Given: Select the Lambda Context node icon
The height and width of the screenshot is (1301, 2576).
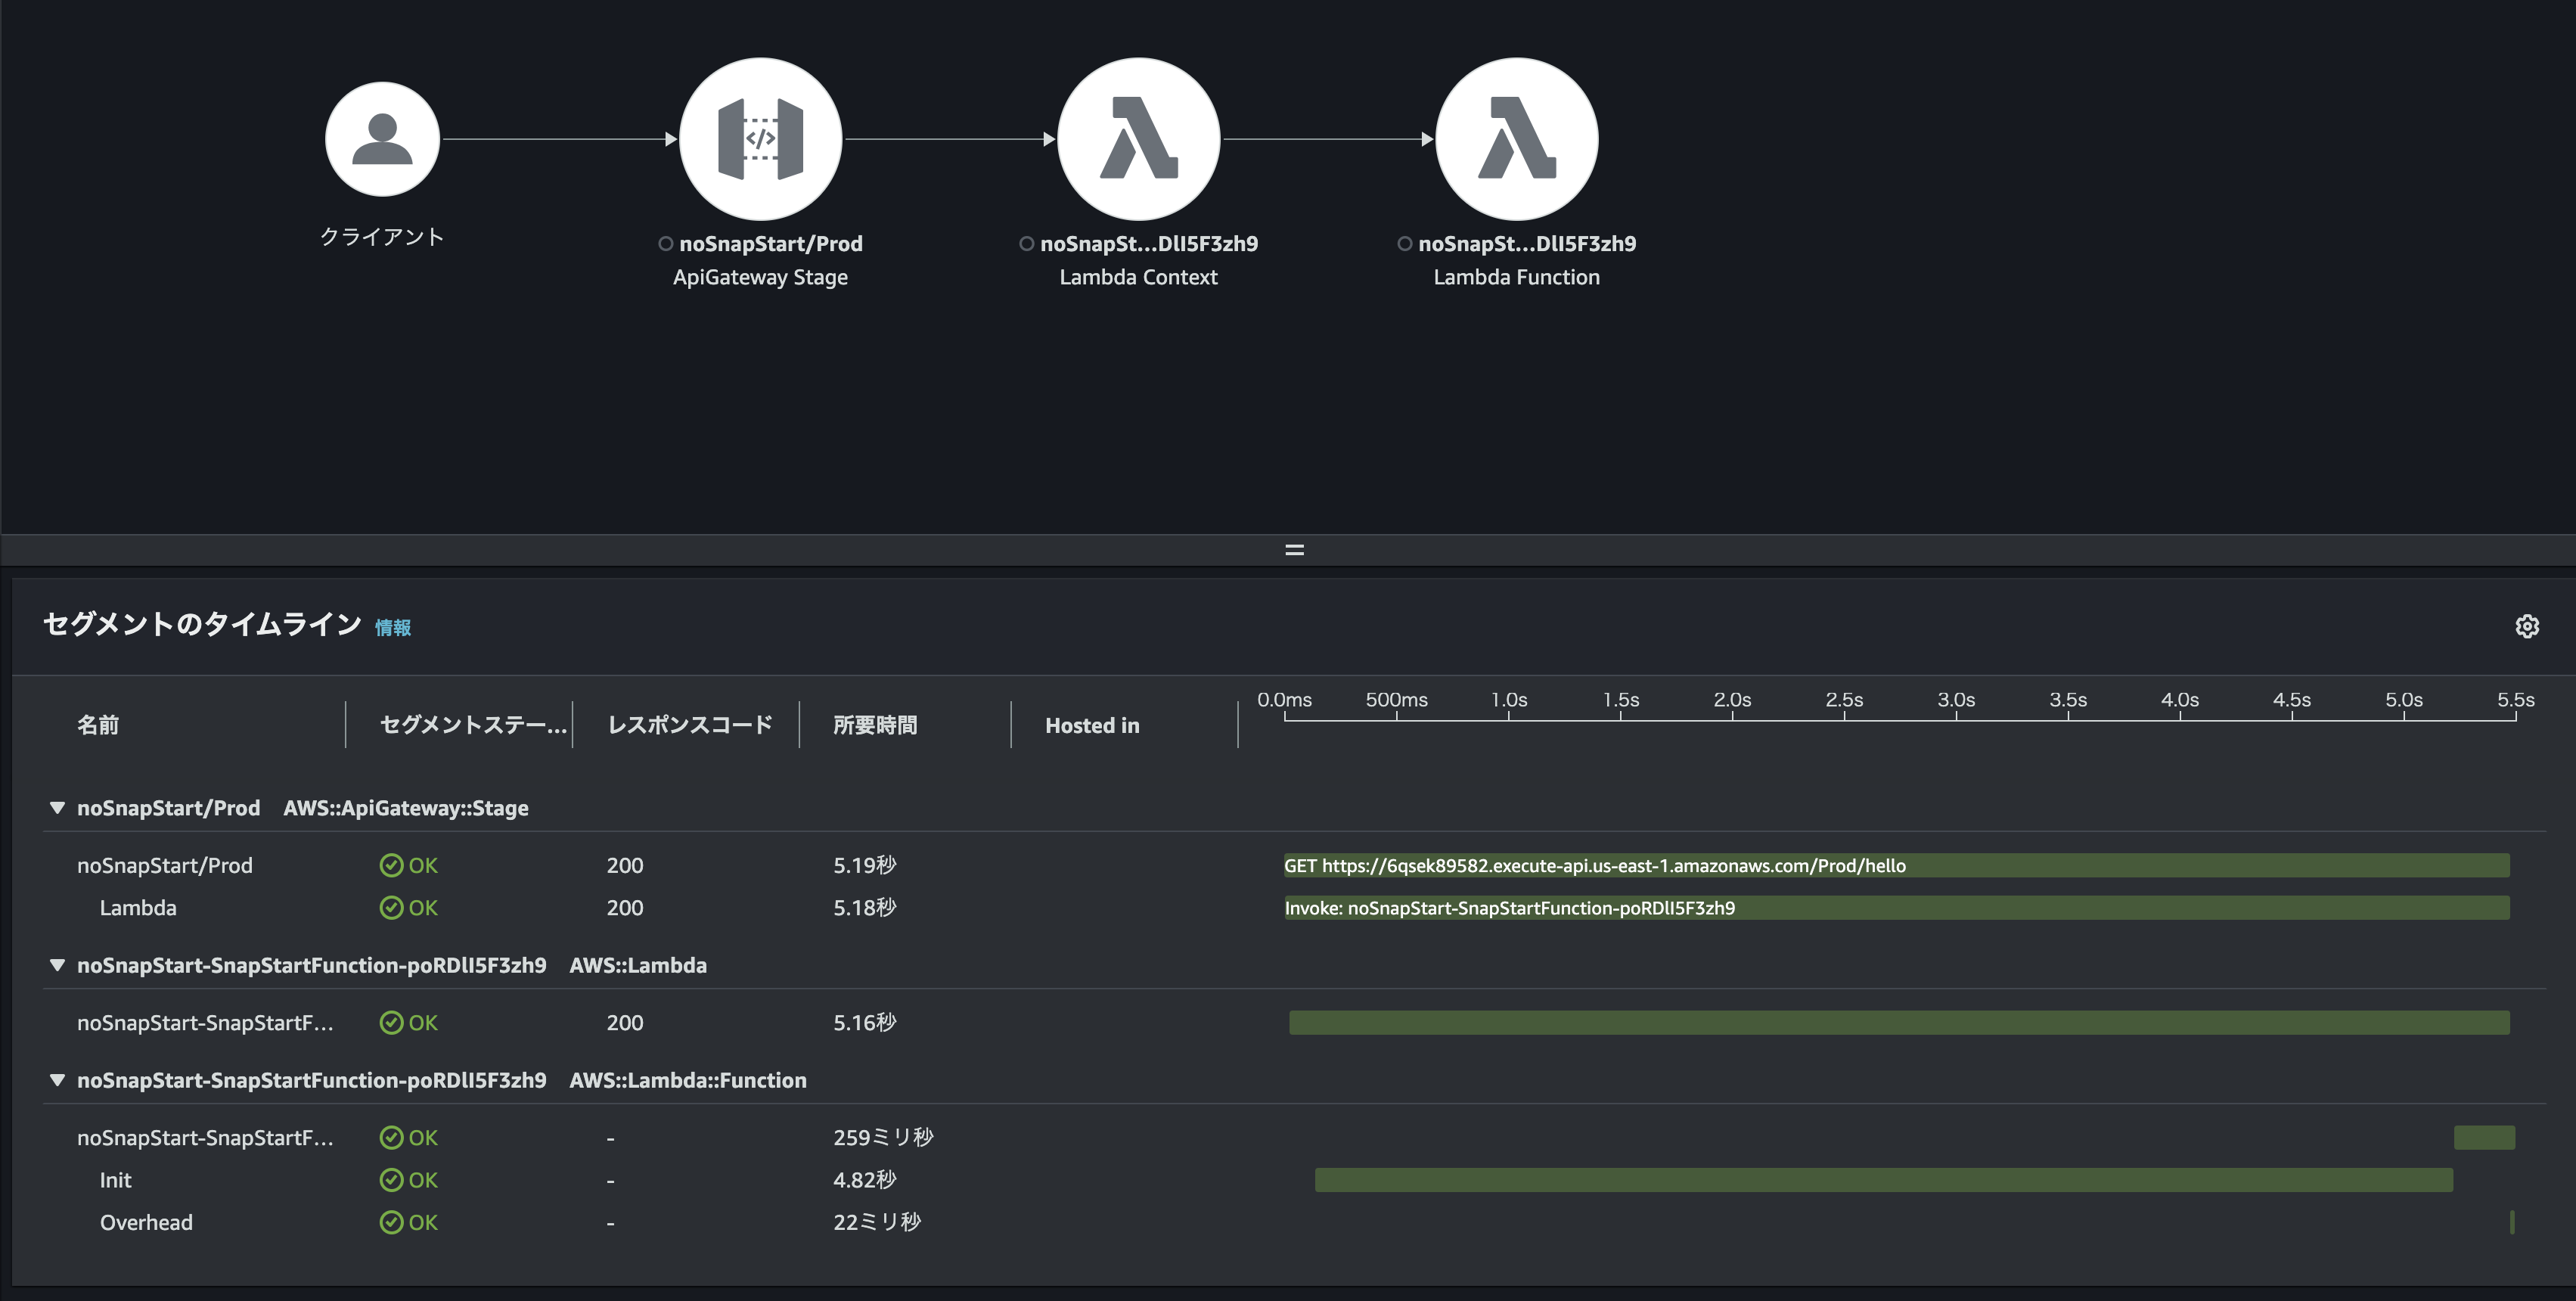Looking at the screenshot, I should [1140, 139].
